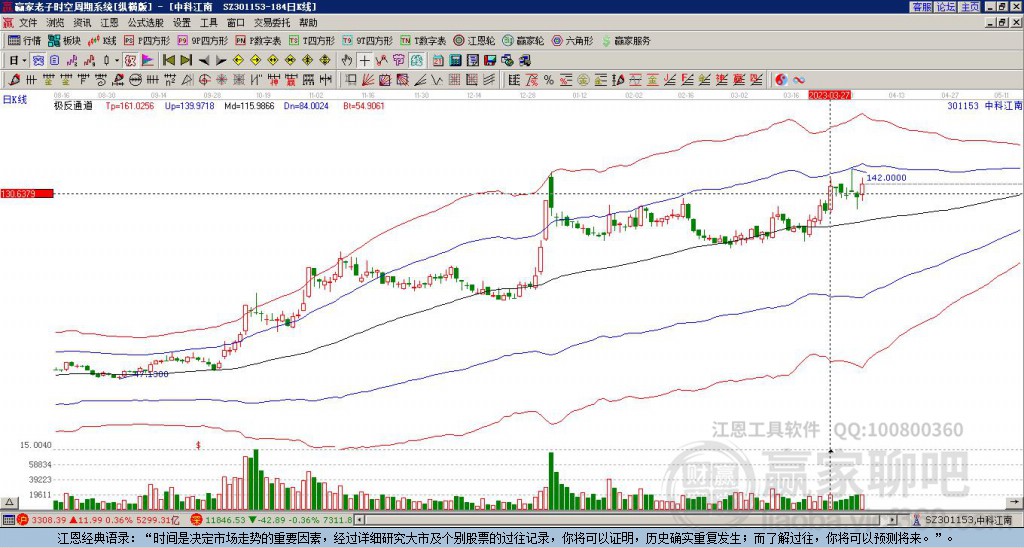
Task: Click the Dn=84.0024 indicator value
Action: 306,105
